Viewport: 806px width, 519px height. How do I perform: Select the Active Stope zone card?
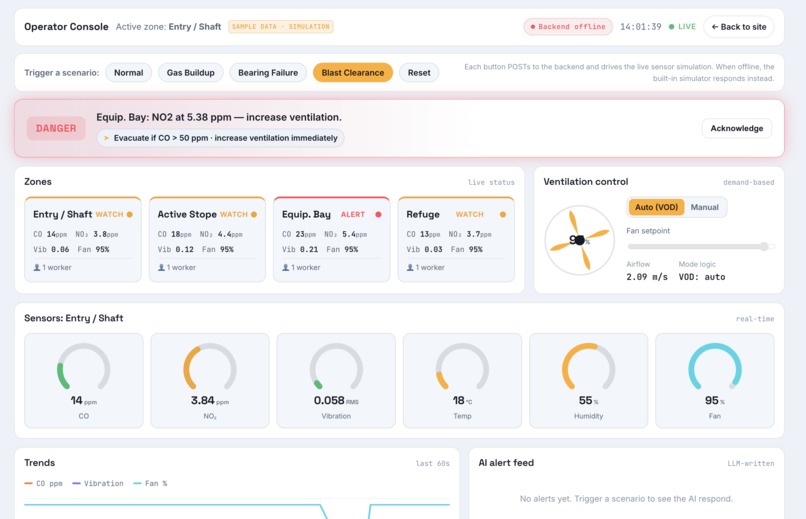pos(207,239)
